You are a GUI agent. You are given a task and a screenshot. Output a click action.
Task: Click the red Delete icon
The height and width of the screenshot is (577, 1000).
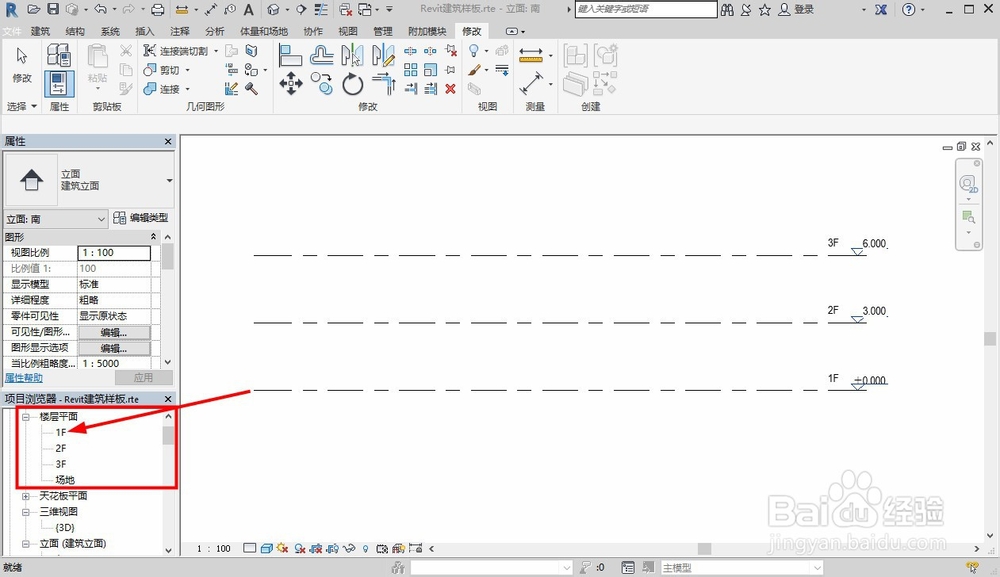coord(450,89)
